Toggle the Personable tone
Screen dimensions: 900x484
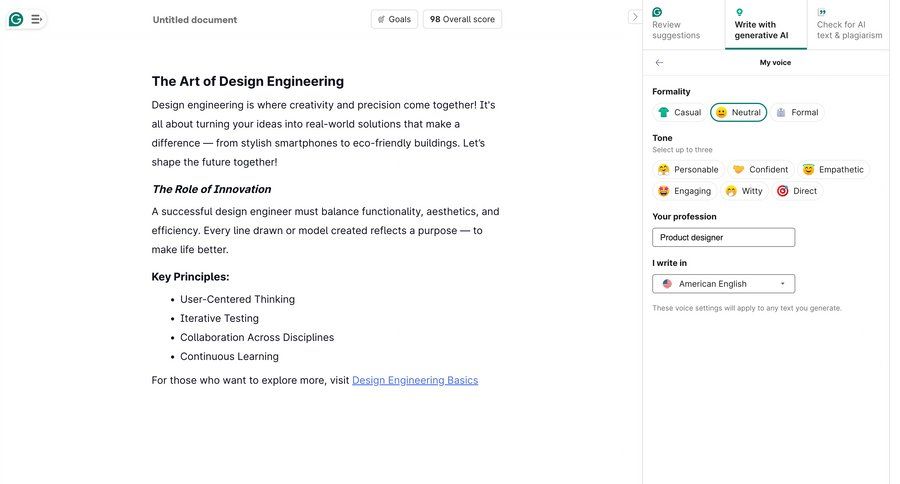tap(688, 169)
